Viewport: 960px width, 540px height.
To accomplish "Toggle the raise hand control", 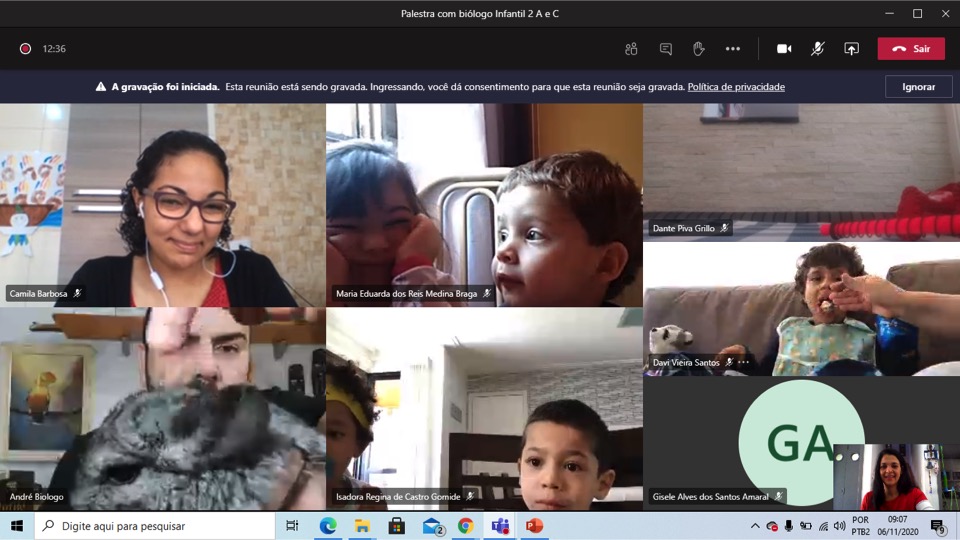I will tap(699, 49).
